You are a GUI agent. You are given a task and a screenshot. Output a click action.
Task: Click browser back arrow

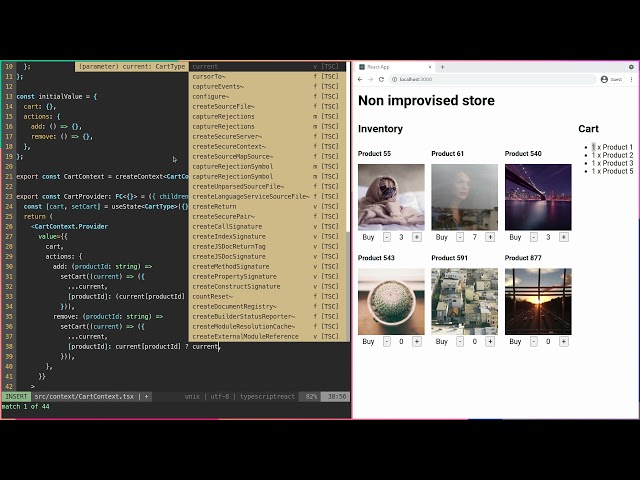pyautogui.click(x=360, y=79)
